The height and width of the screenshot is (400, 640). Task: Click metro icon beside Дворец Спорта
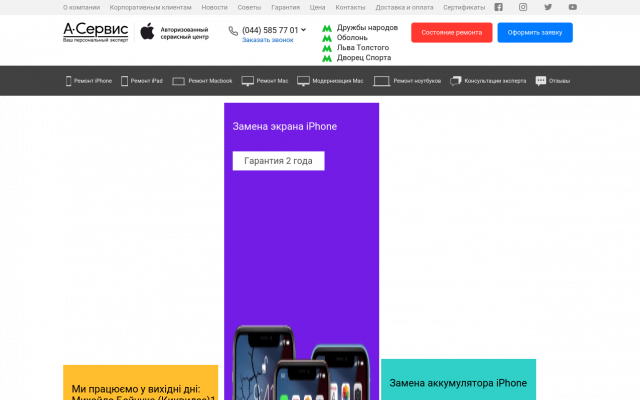coord(327,58)
